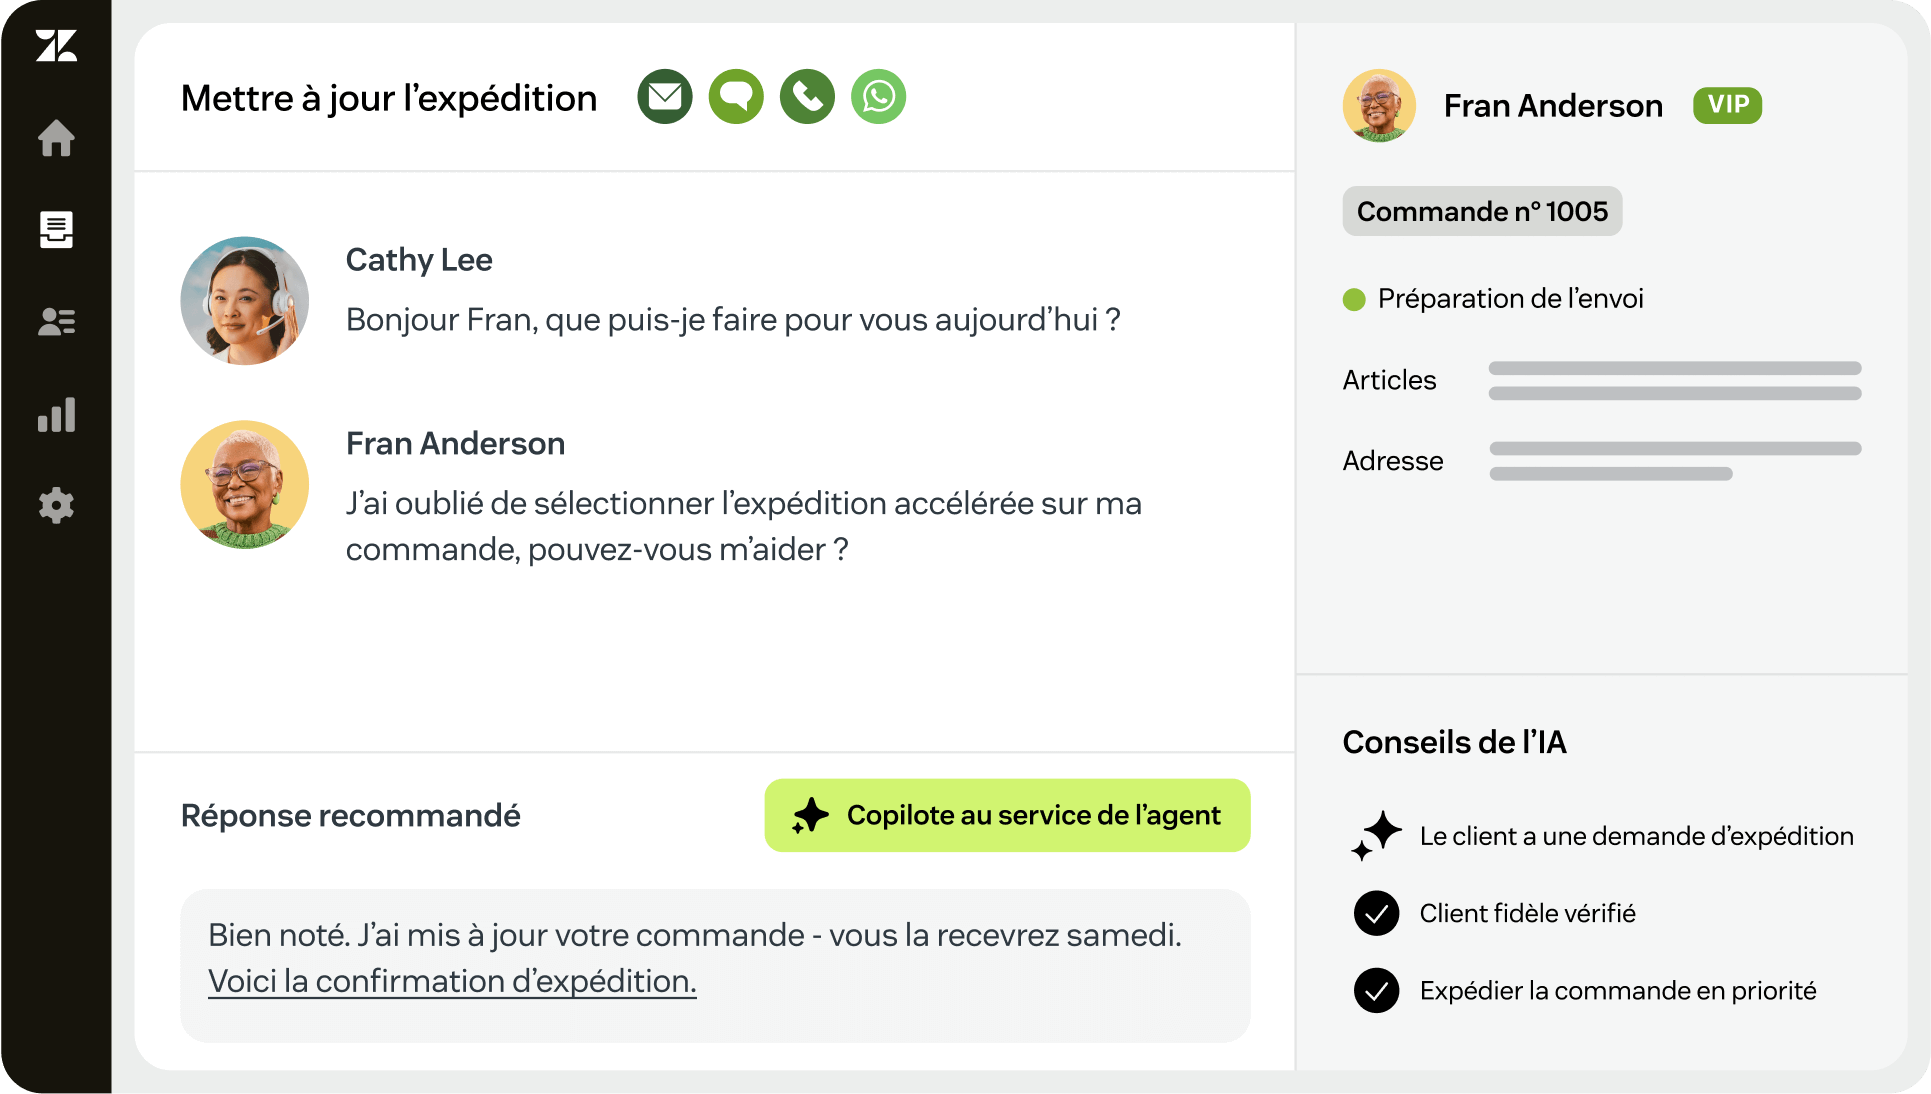
Task: Click the green VIP badge
Action: [x=1727, y=105]
